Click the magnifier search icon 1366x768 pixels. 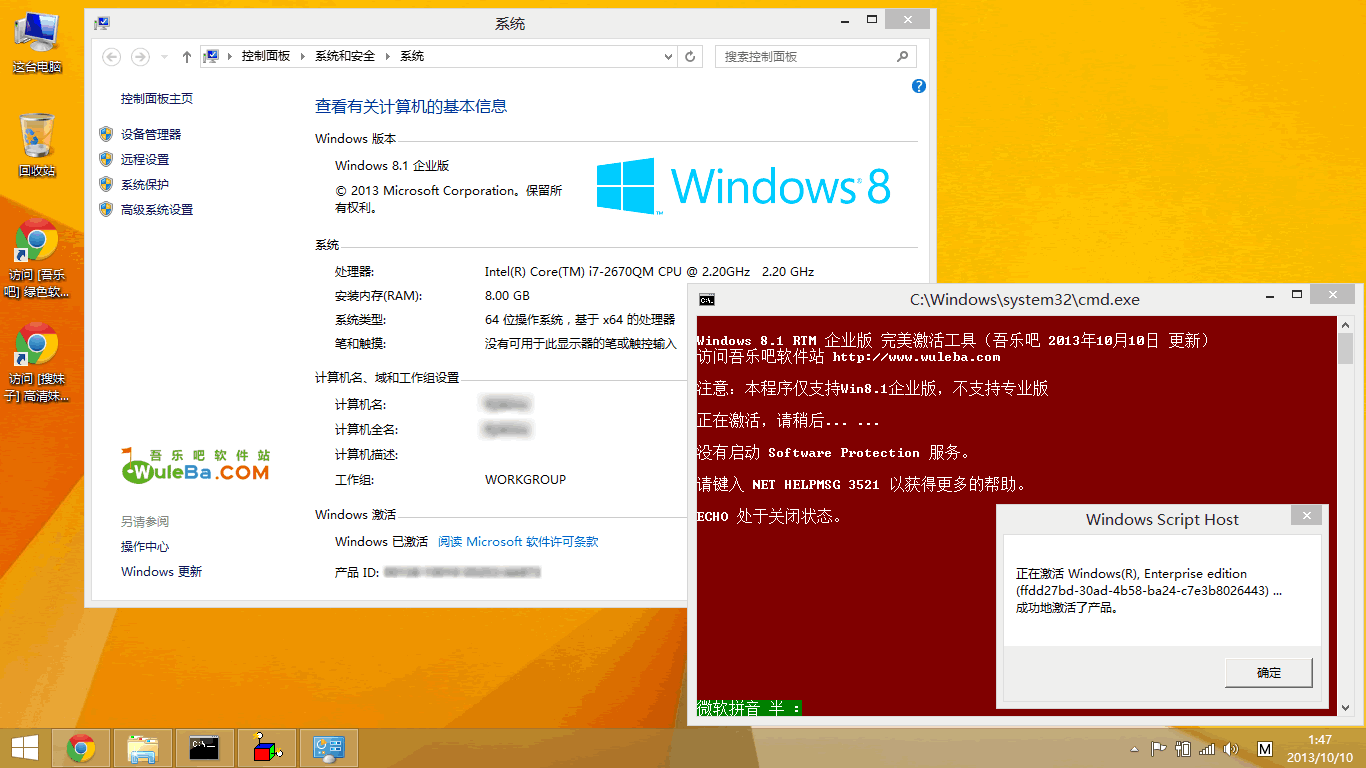[x=903, y=57]
